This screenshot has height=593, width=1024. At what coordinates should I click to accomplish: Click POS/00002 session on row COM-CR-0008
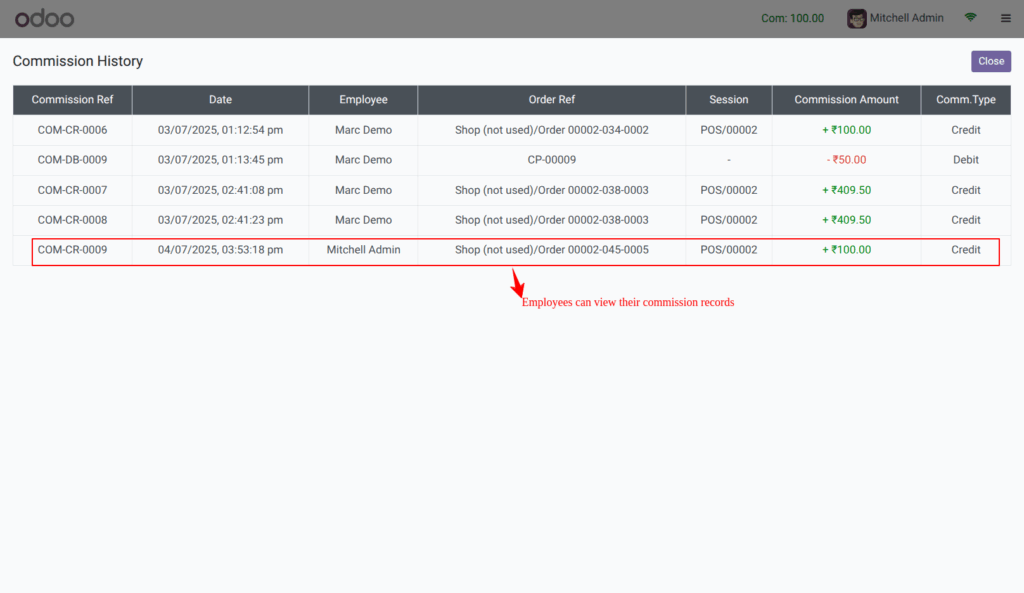click(728, 220)
